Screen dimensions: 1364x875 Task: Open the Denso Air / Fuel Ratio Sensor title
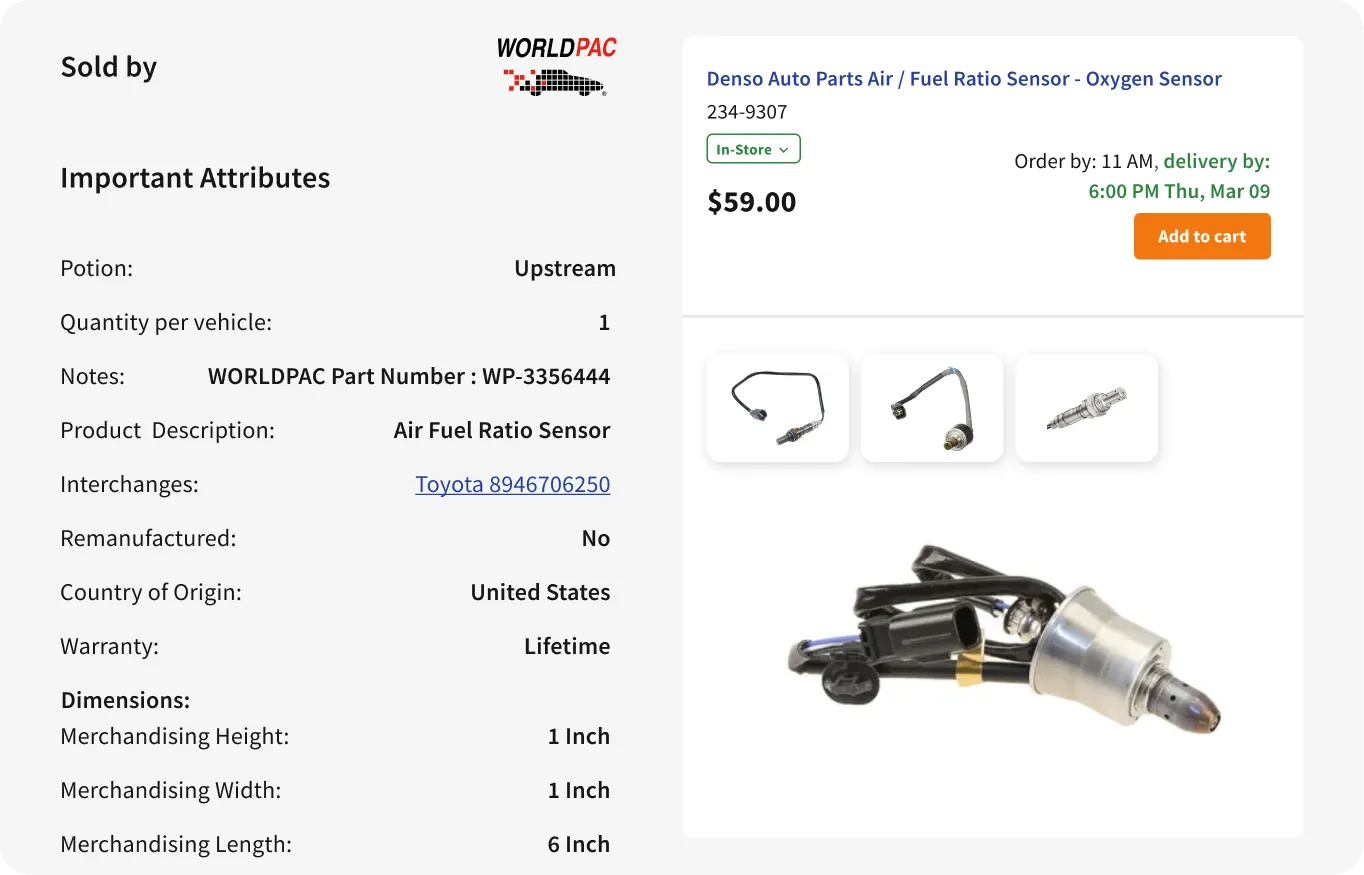[964, 79]
